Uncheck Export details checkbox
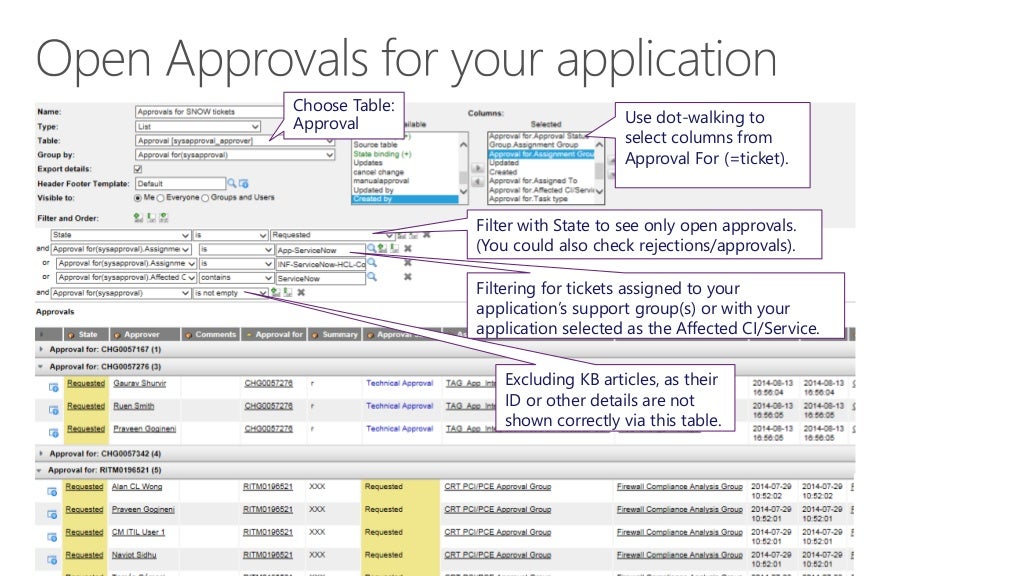 [x=138, y=169]
